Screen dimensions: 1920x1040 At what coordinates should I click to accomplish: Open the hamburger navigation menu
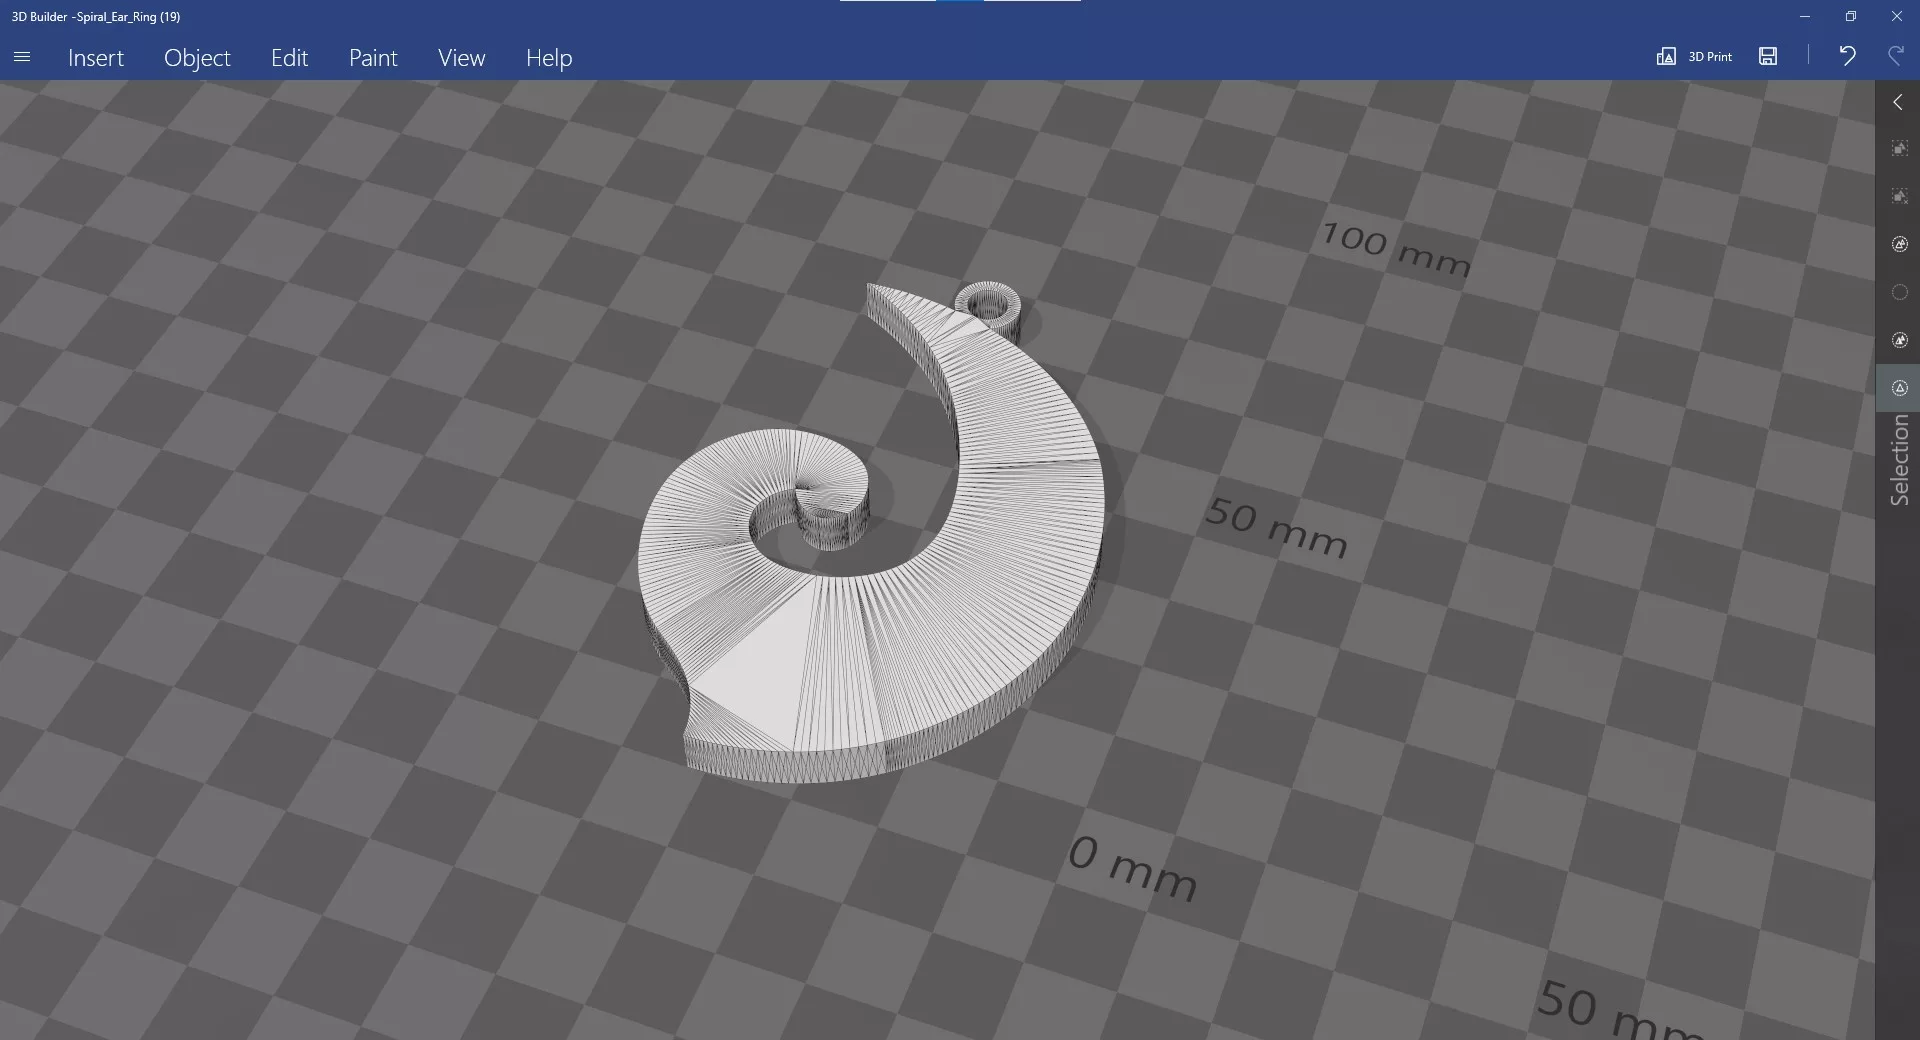[x=22, y=57]
